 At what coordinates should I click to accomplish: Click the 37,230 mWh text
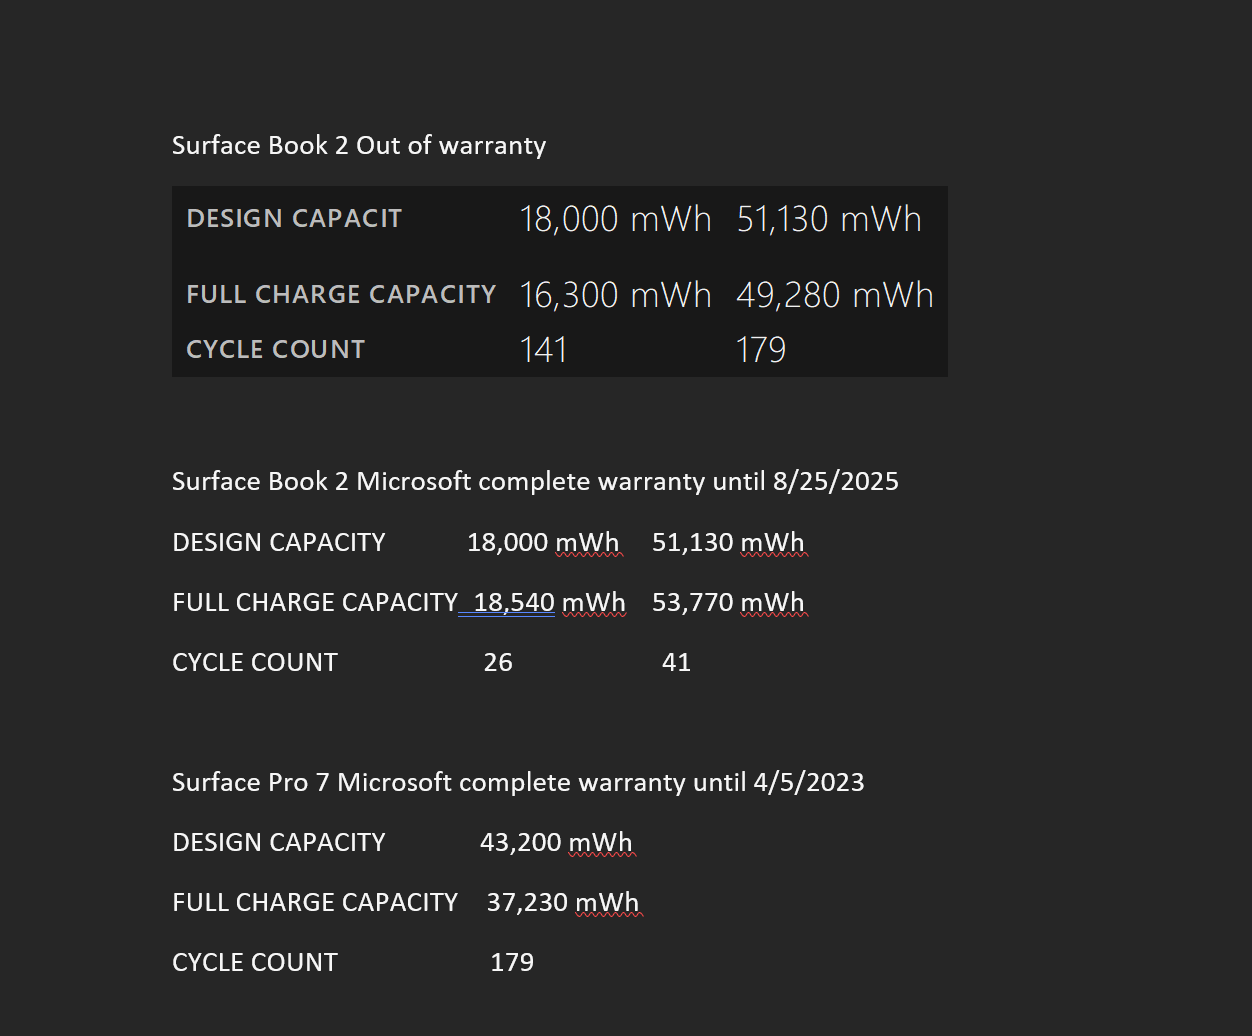pyautogui.click(x=563, y=903)
